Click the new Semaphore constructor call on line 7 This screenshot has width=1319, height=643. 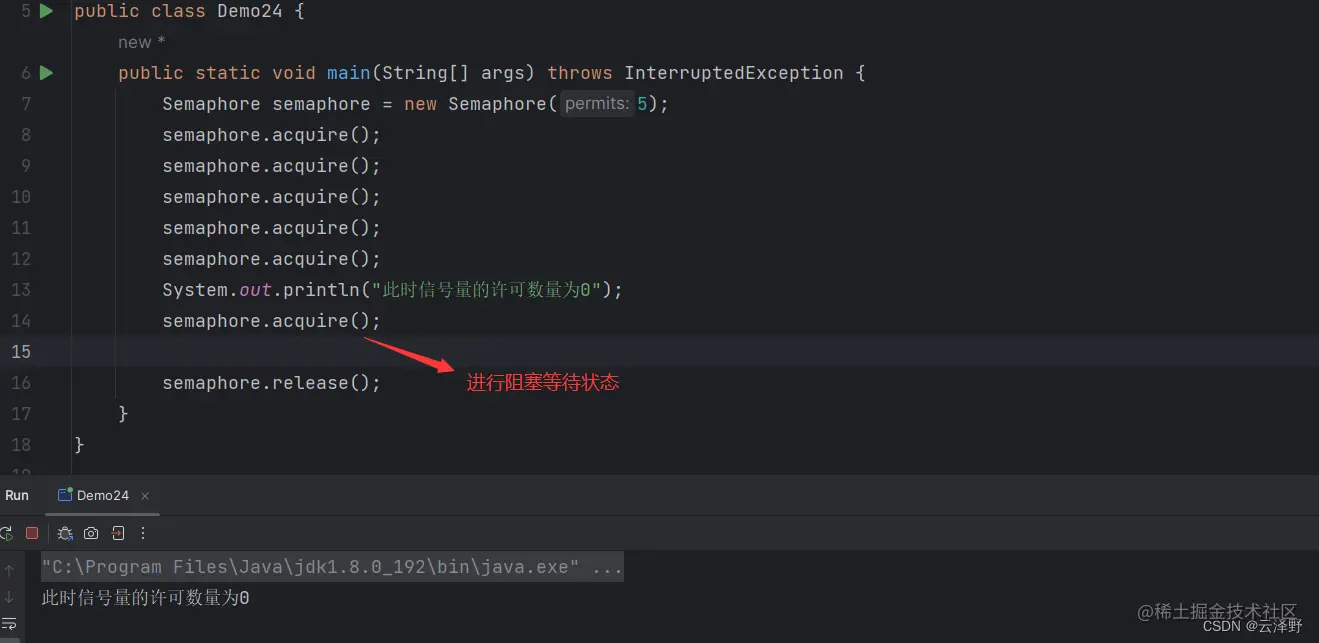pyautogui.click(x=536, y=104)
